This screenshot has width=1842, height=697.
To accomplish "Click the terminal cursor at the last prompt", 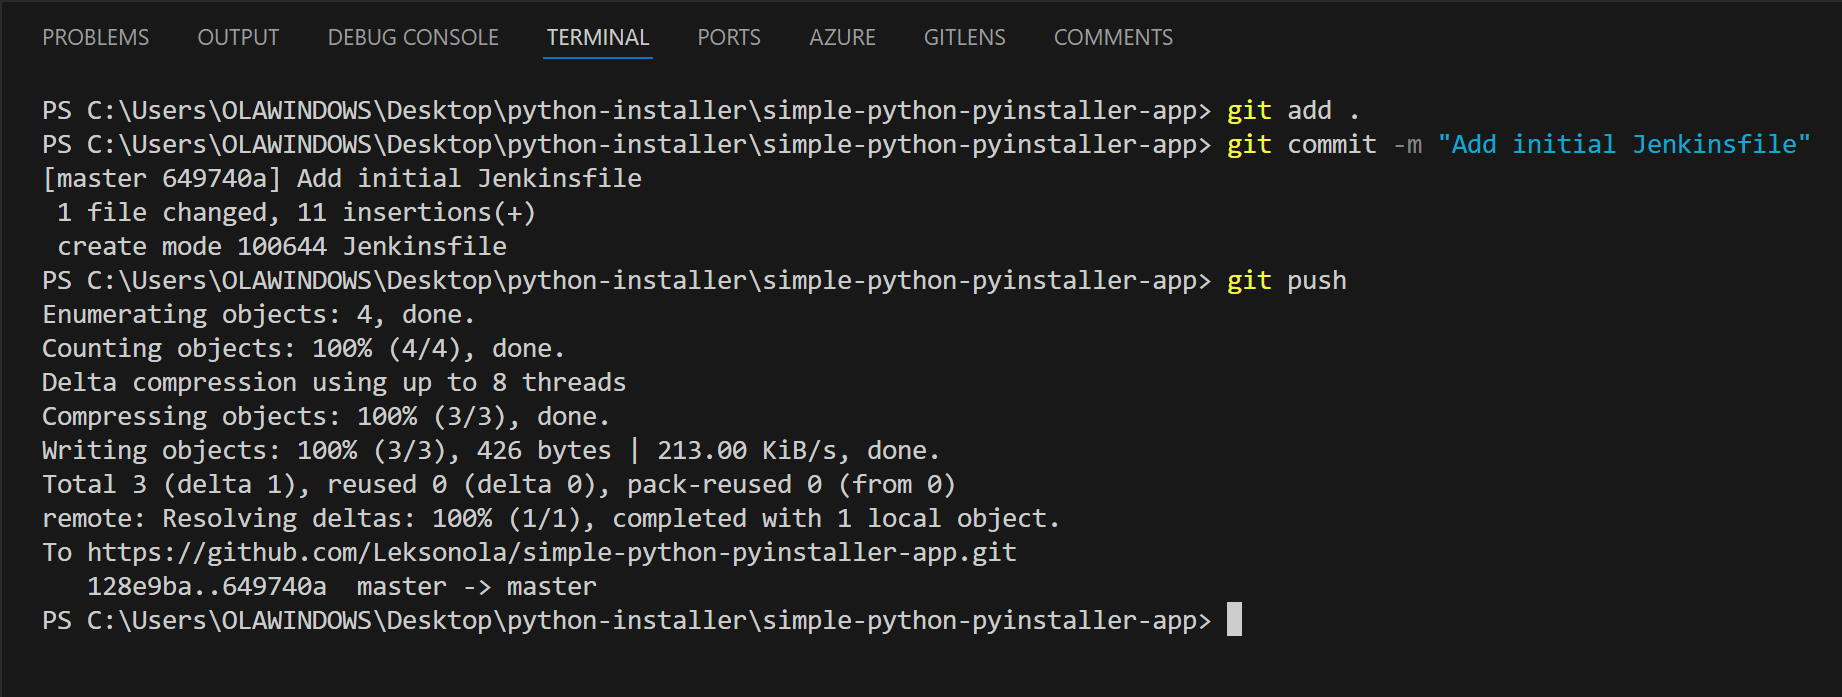I will point(1235,620).
